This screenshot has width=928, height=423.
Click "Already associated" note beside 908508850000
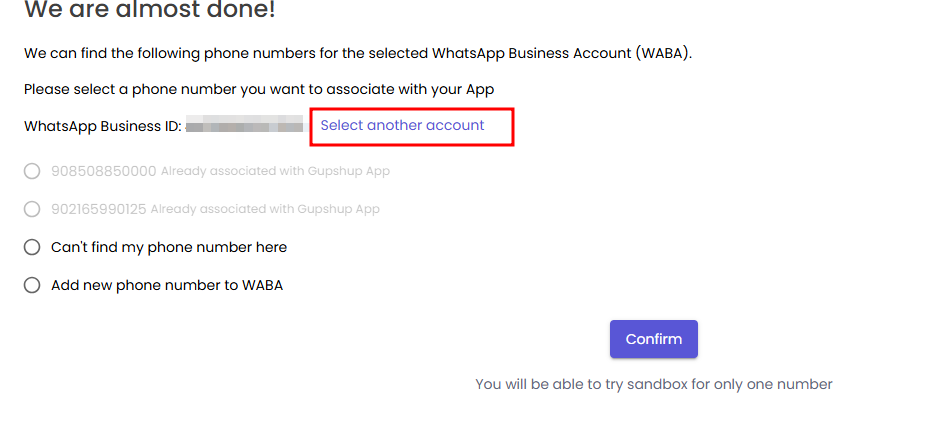click(275, 171)
